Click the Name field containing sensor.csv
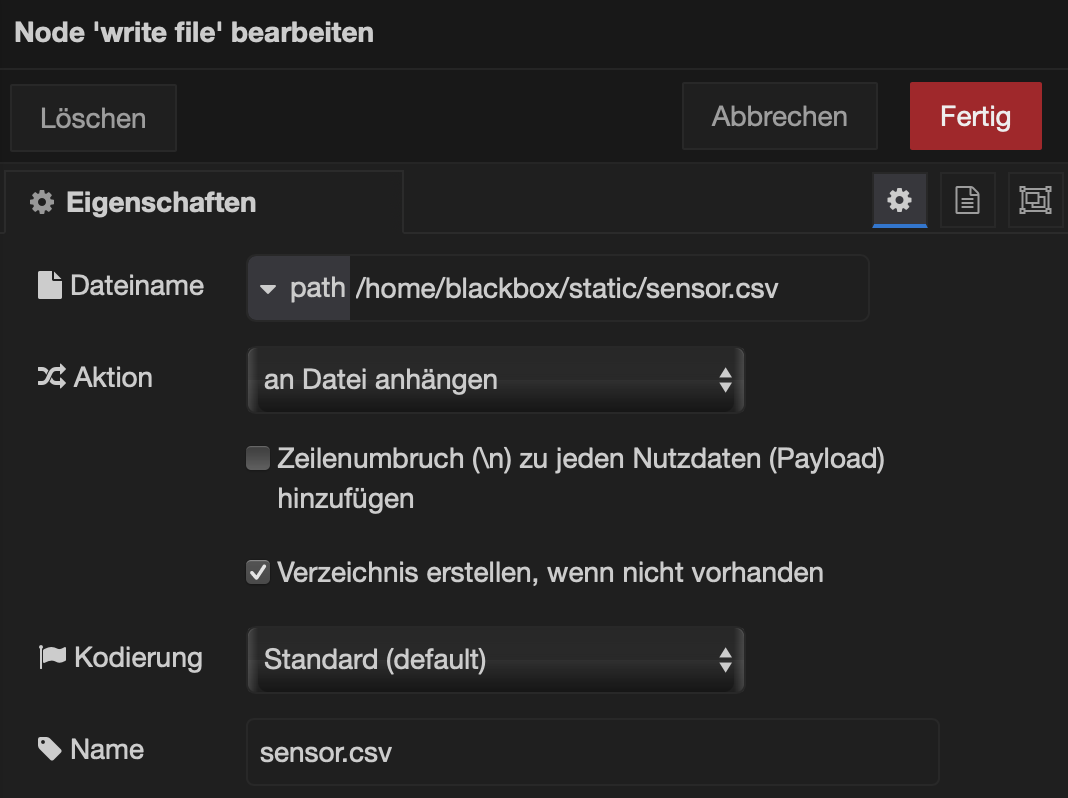 point(592,752)
